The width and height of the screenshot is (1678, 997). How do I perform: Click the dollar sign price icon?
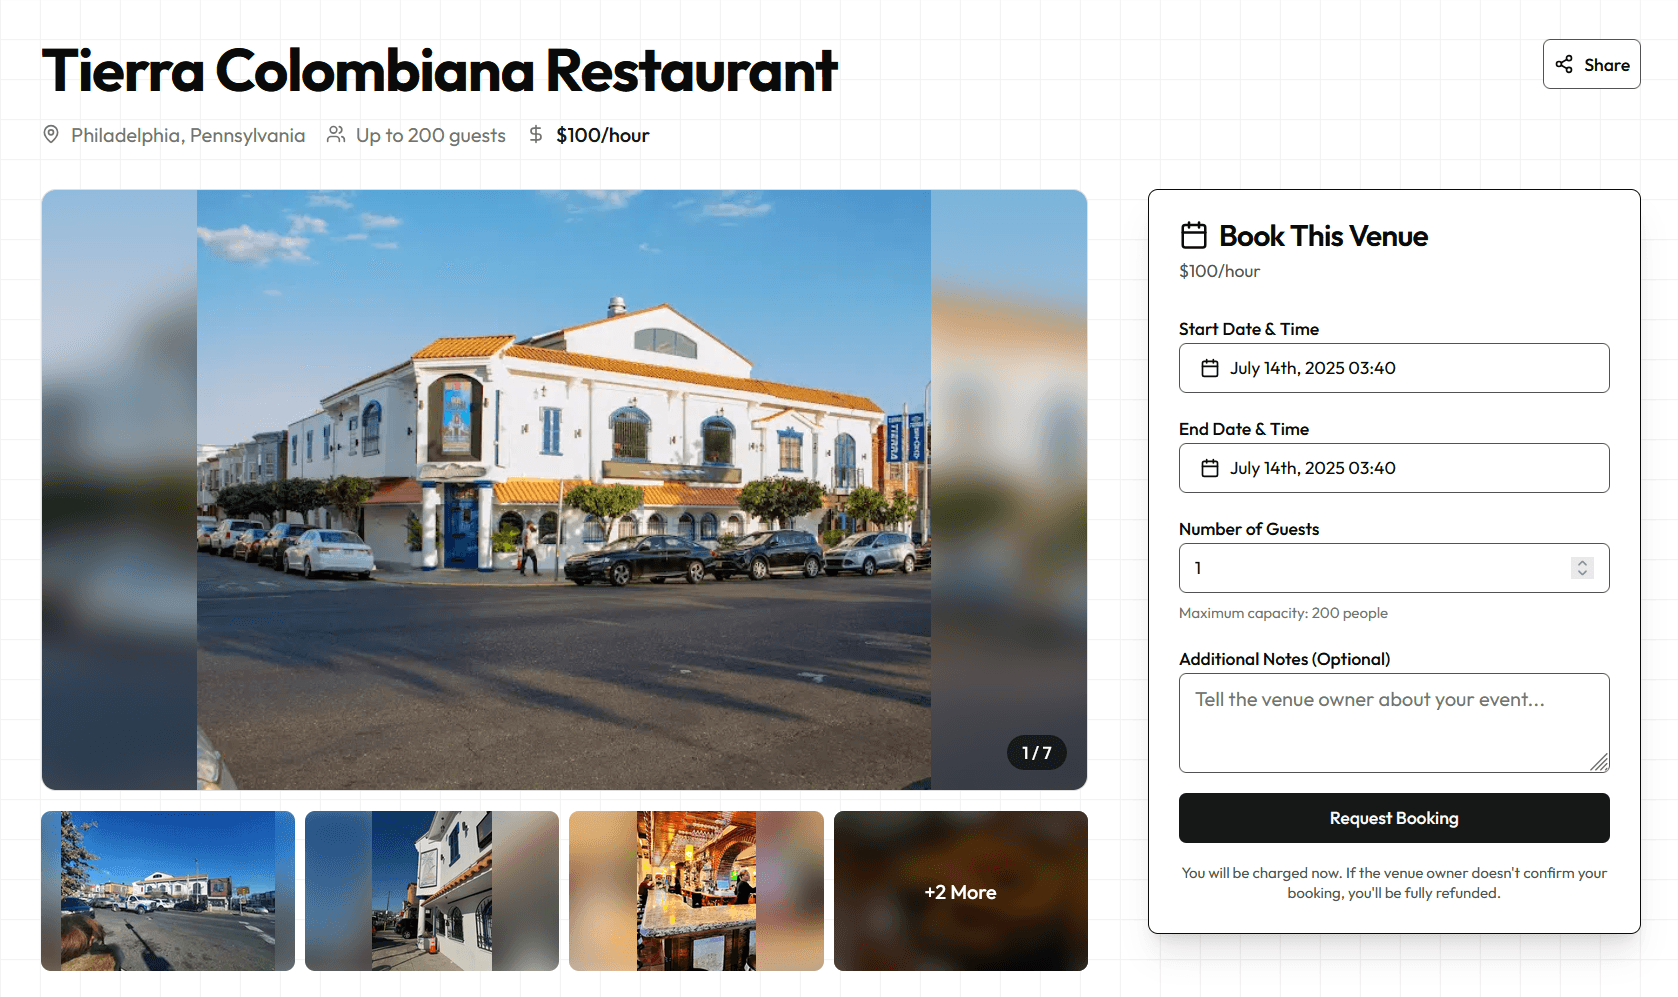536,134
